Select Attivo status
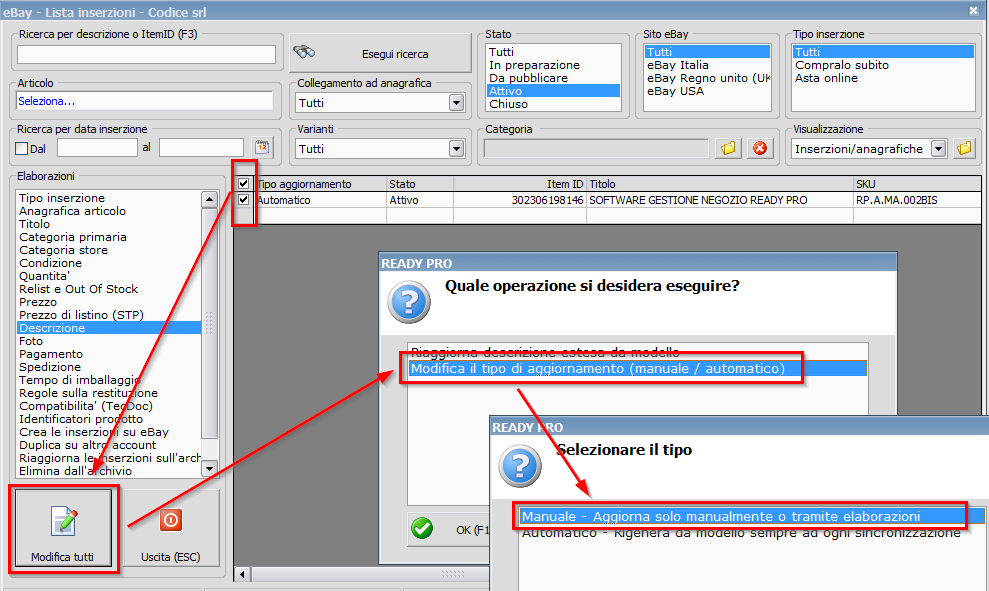989x591 pixels. pyautogui.click(x=553, y=91)
